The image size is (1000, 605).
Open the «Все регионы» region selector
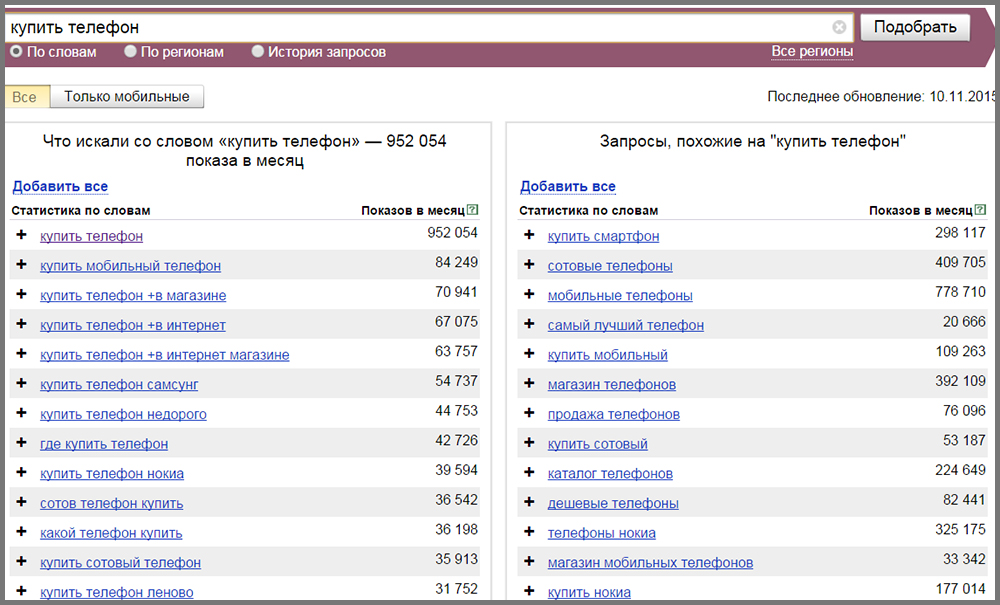(812, 52)
